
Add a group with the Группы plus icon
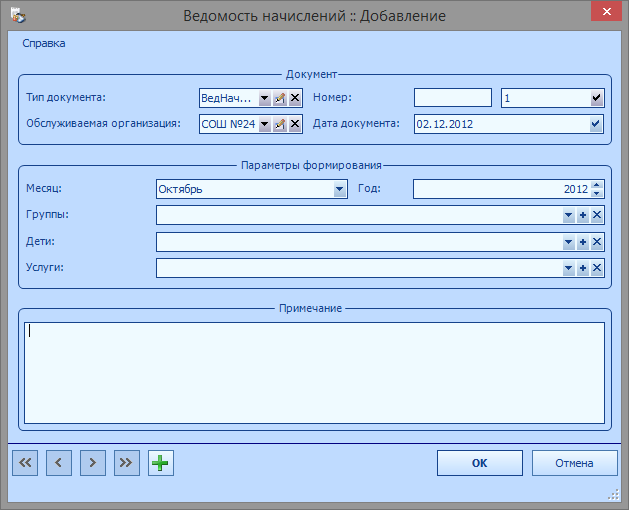tap(583, 215)
